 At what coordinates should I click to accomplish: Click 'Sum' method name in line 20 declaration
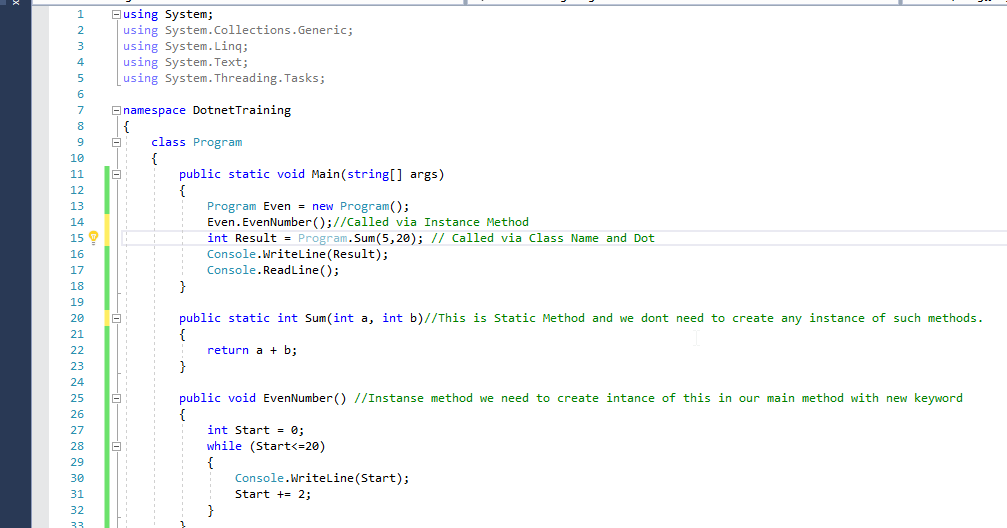[x=315, y=318]
